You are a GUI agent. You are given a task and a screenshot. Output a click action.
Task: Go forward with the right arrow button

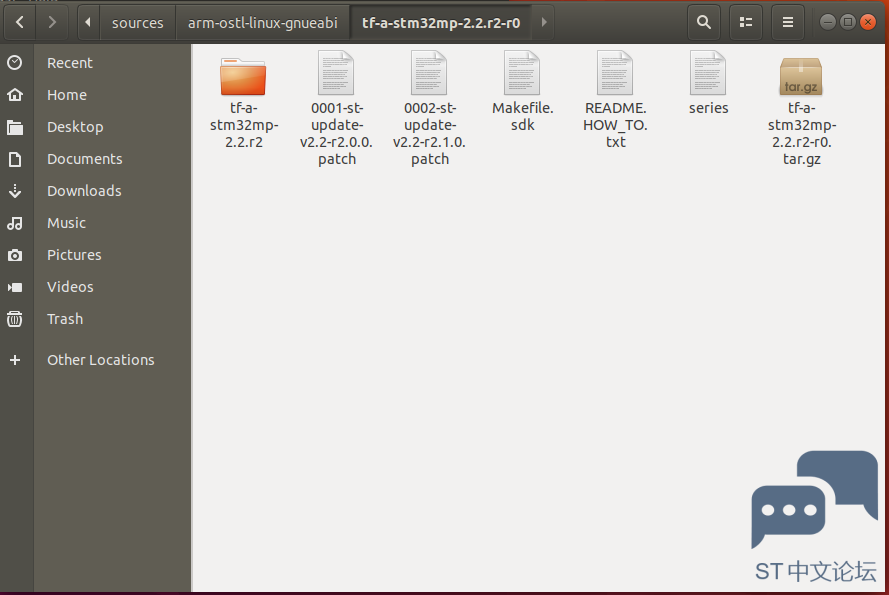coord(52,23)
